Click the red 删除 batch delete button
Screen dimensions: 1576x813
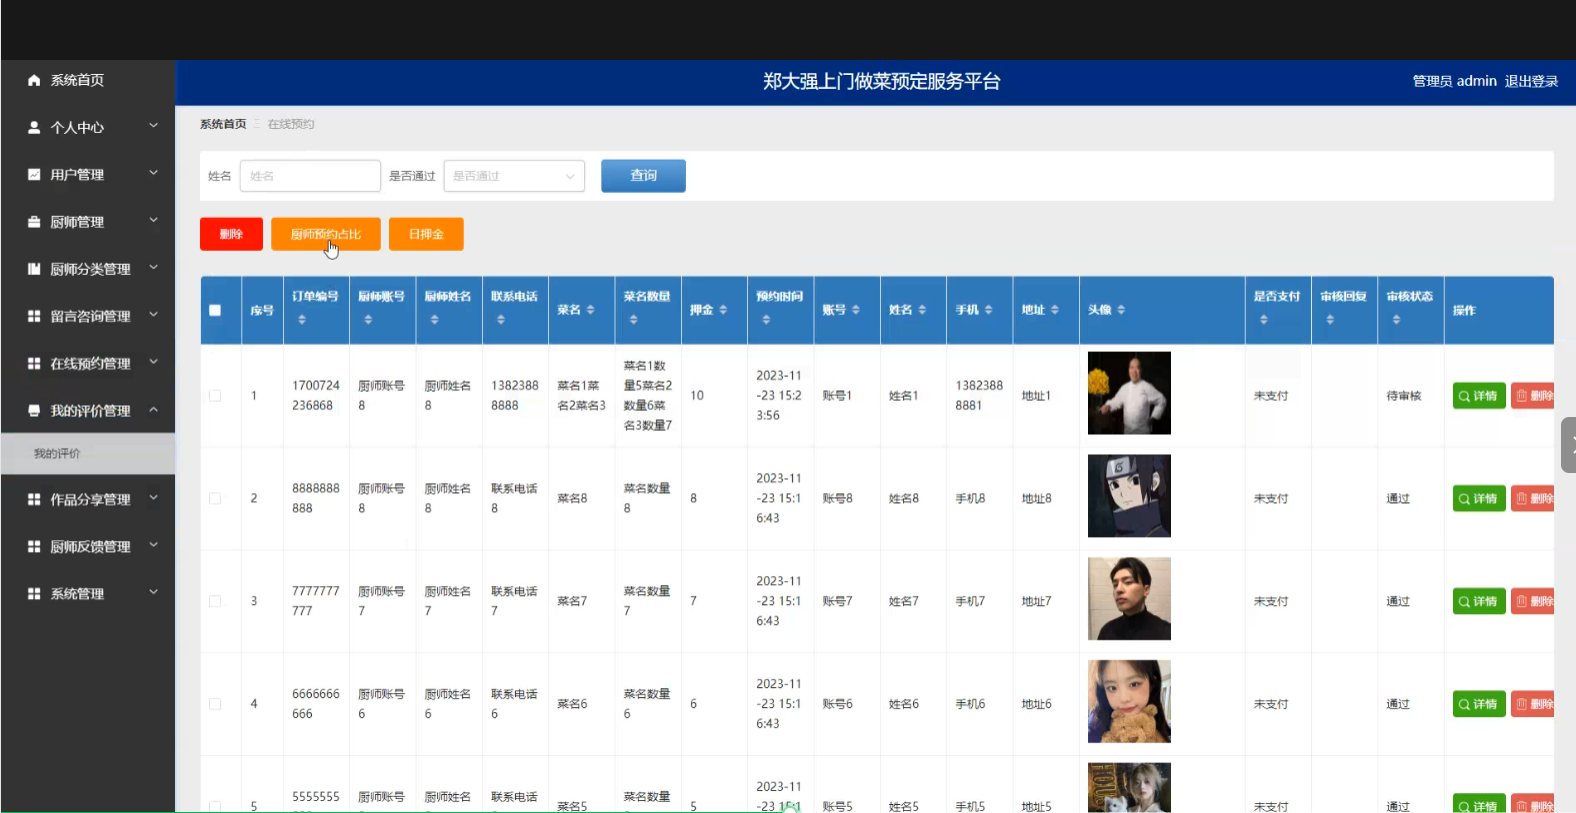231,234
